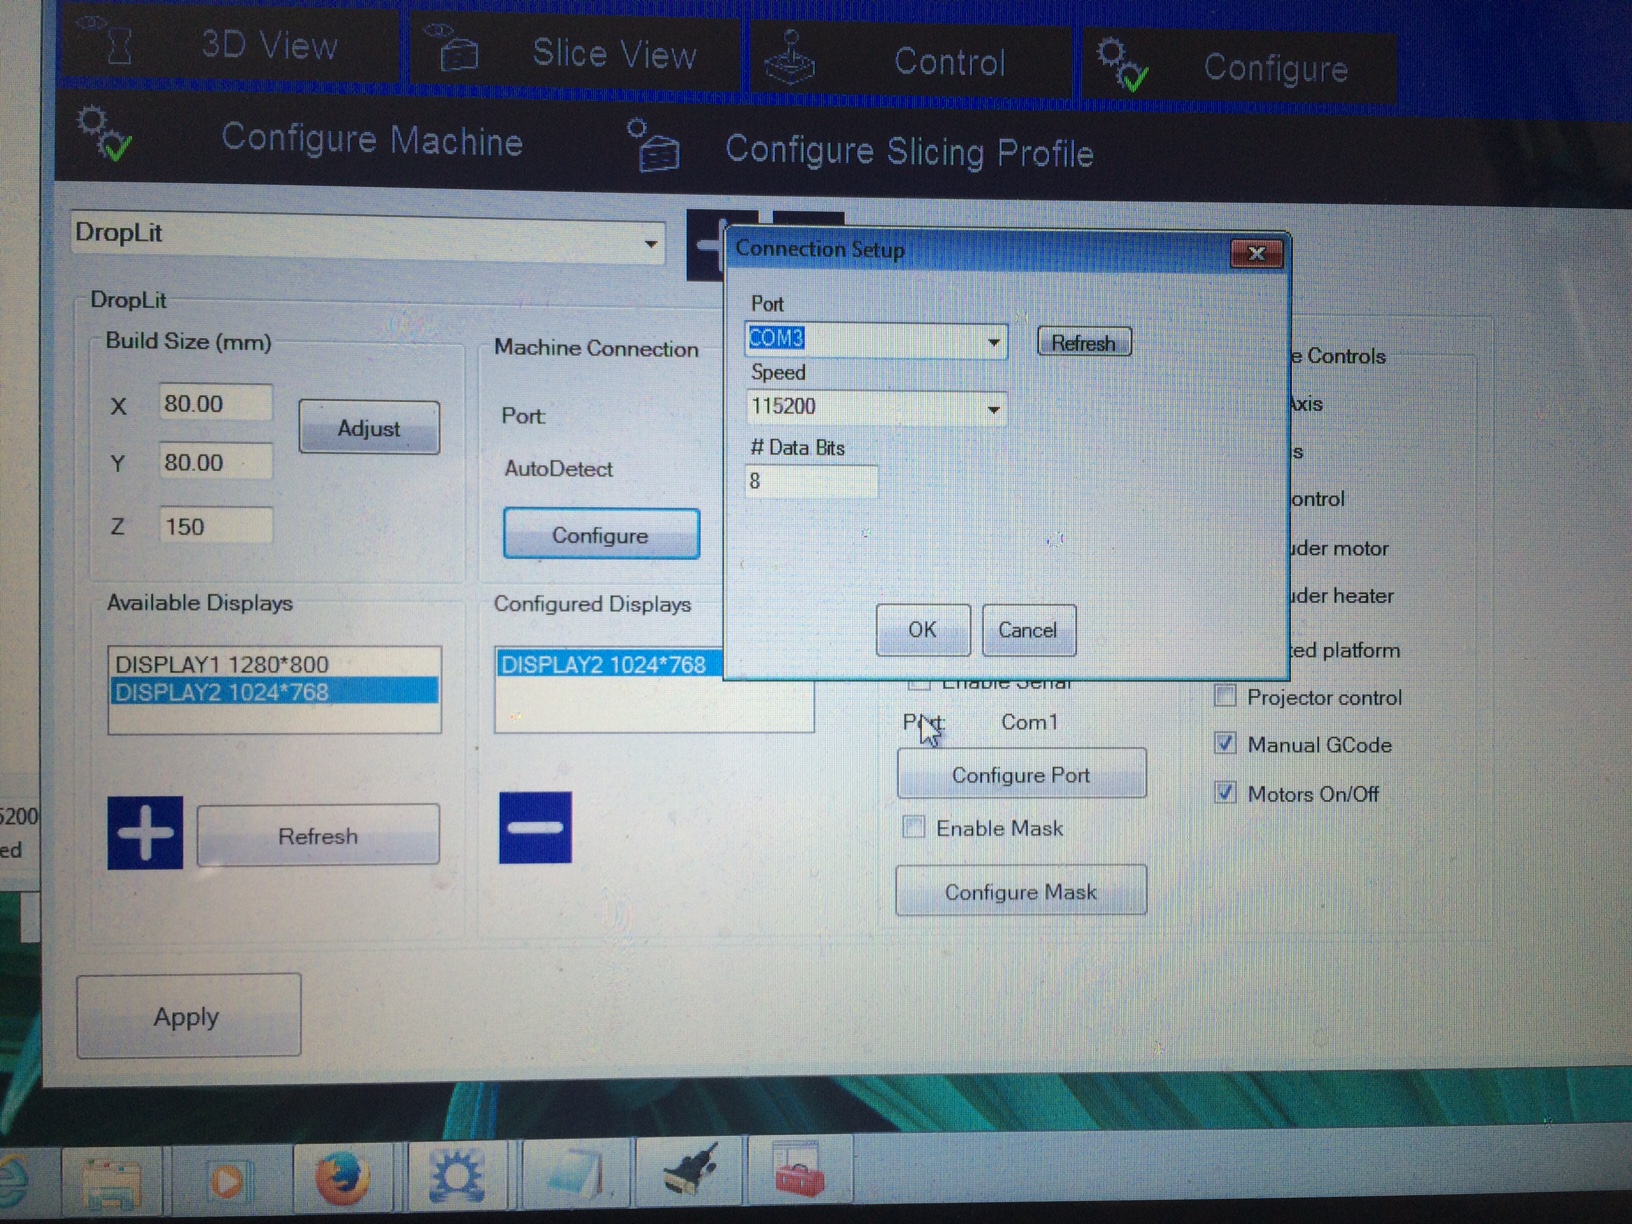The width and height of the screenshot is (1632, 1224).
Task: Expand the COM3 Port dropdown
Action: 993,343
